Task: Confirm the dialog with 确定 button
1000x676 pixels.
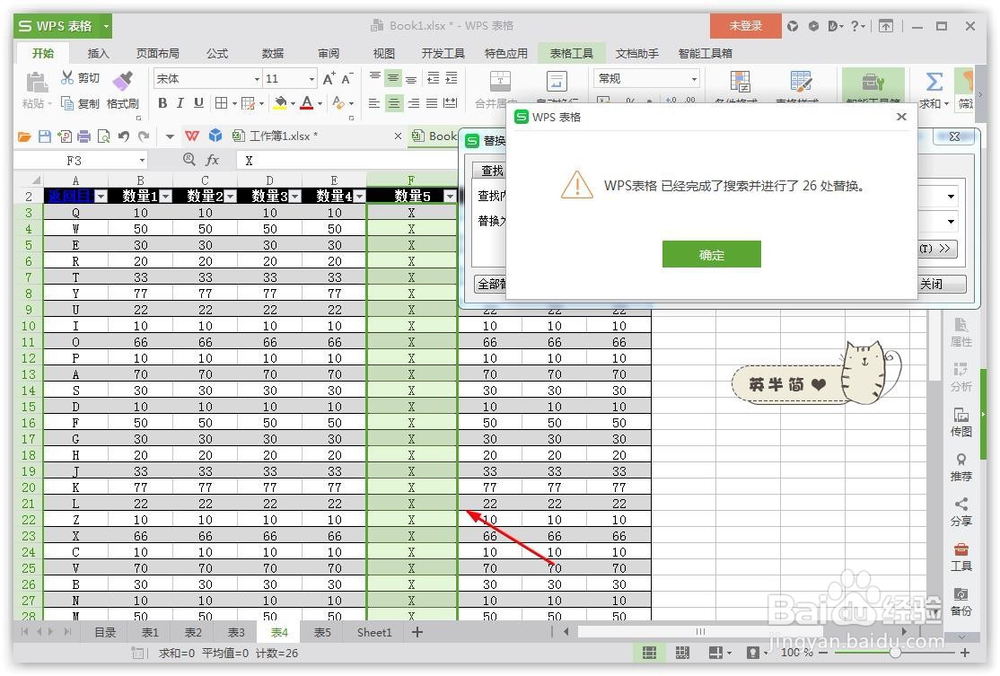Action: [711, 254]
